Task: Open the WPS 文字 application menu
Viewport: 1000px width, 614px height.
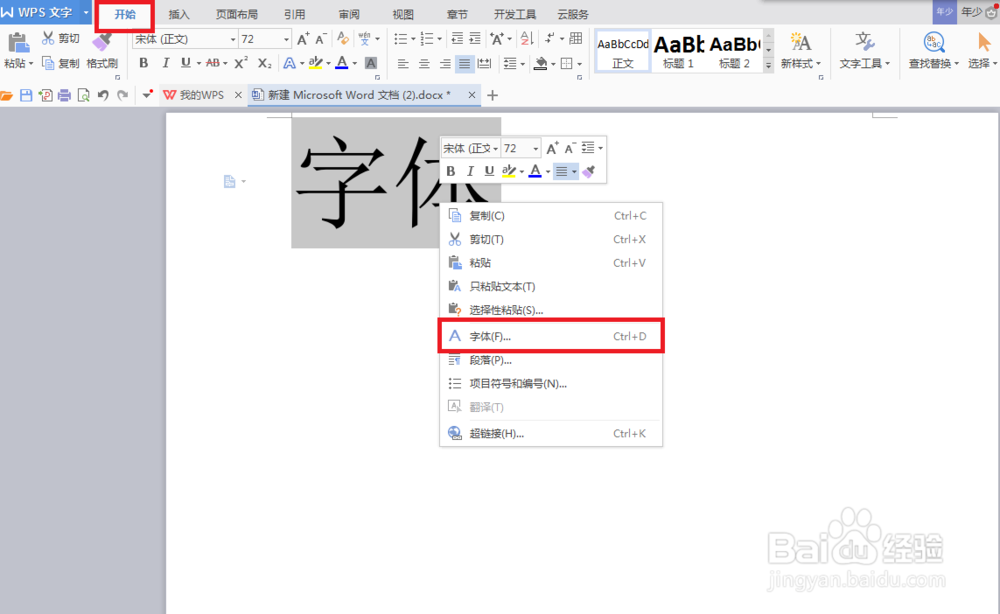Action: (x=46, y=12)
